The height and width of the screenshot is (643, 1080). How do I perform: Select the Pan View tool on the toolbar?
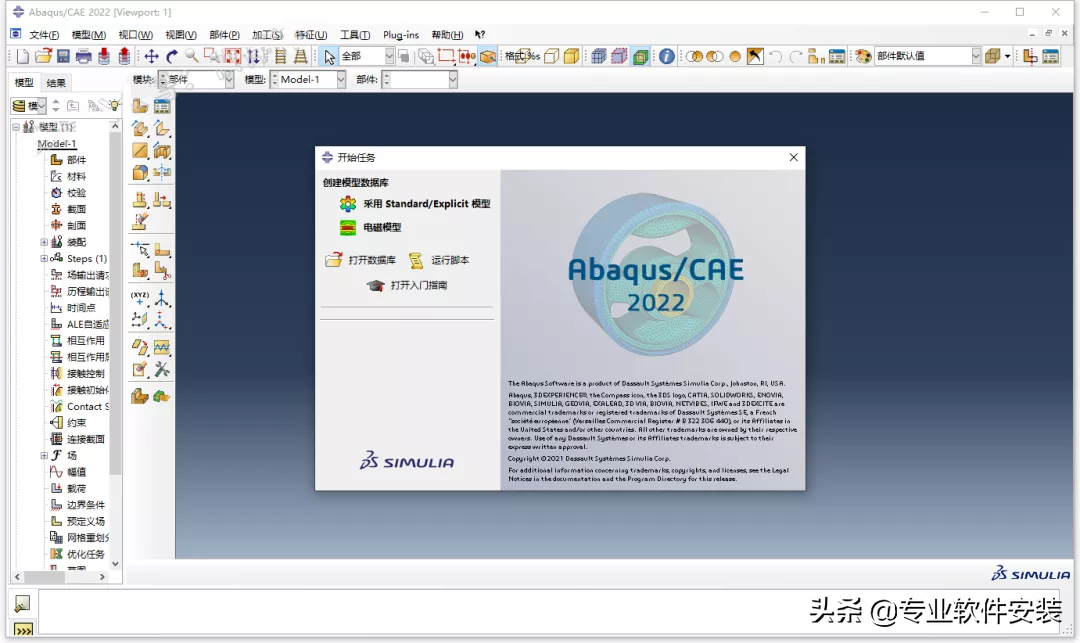pos(153,57)
